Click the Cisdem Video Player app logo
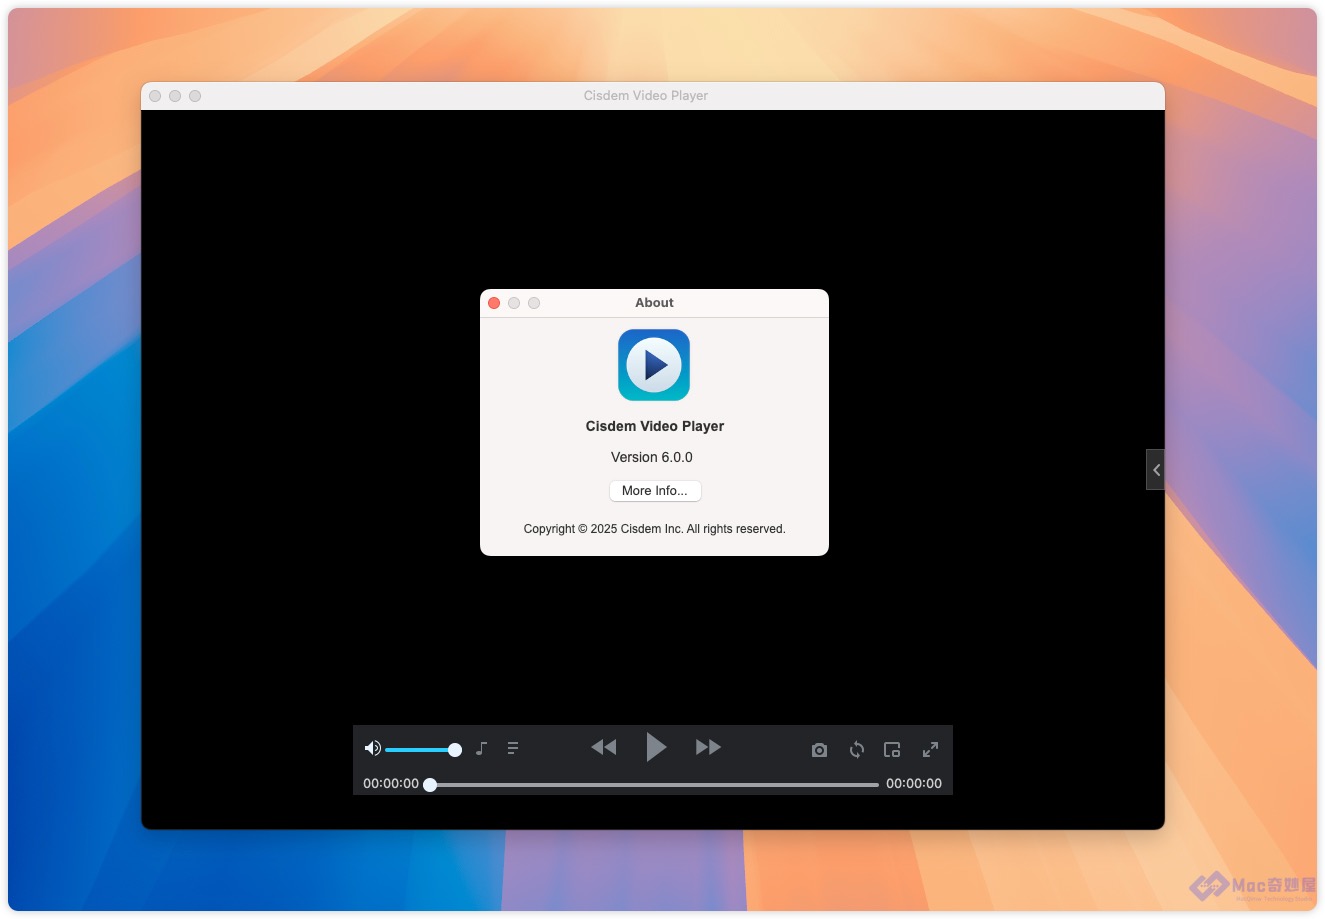Screen dimensions: 1325x919 [654, 365]
